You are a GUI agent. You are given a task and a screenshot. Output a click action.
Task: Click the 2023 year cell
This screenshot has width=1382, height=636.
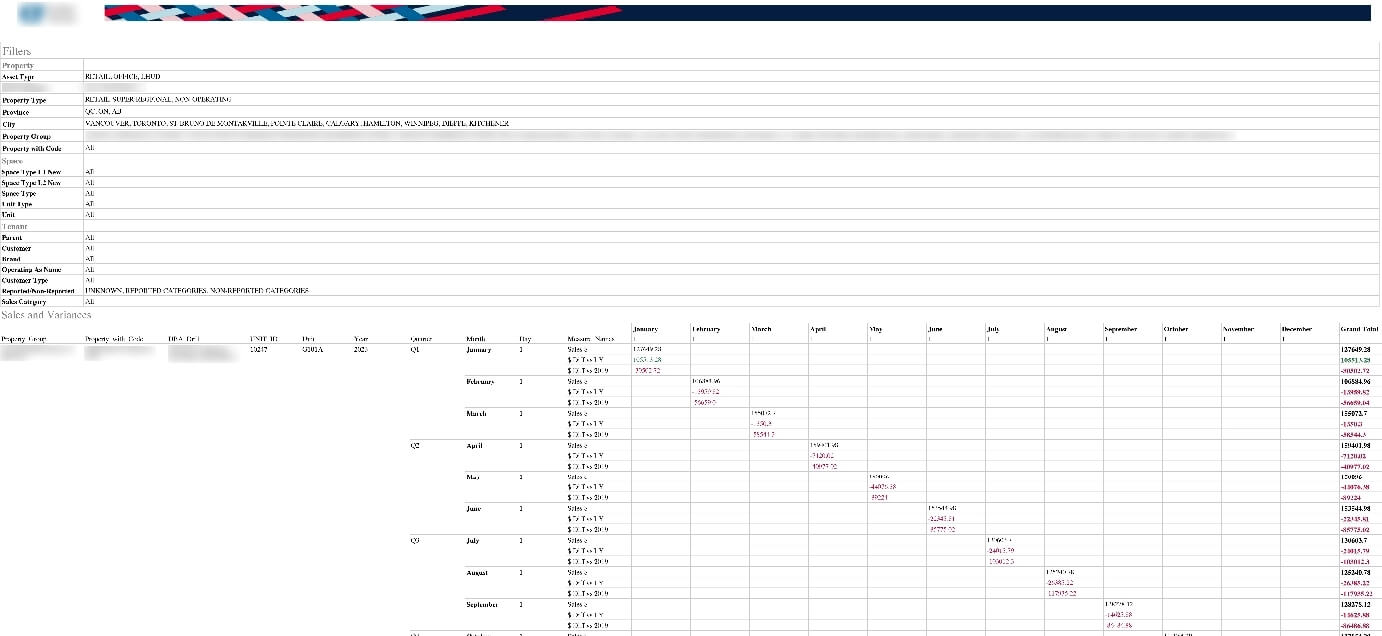pyautogui.click(x=362, y=350)
